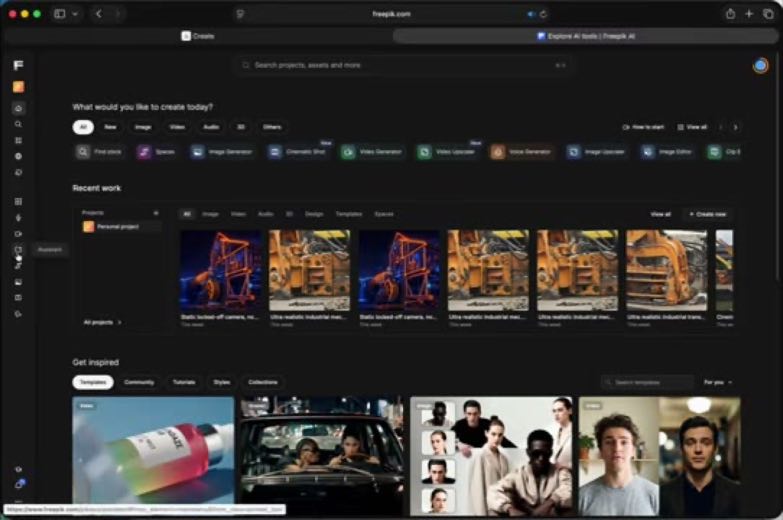This screenshot has height=520, width=783.
Task: Open the colorful bottle template thumbnail
Action: 153,456
